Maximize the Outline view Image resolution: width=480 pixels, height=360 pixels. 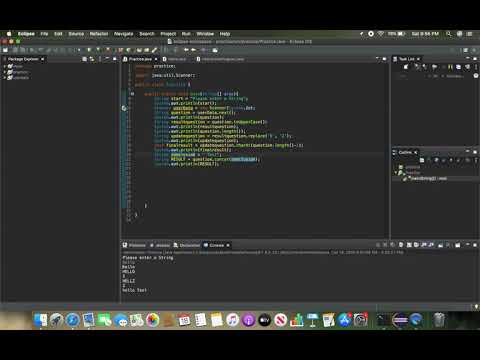475,152
